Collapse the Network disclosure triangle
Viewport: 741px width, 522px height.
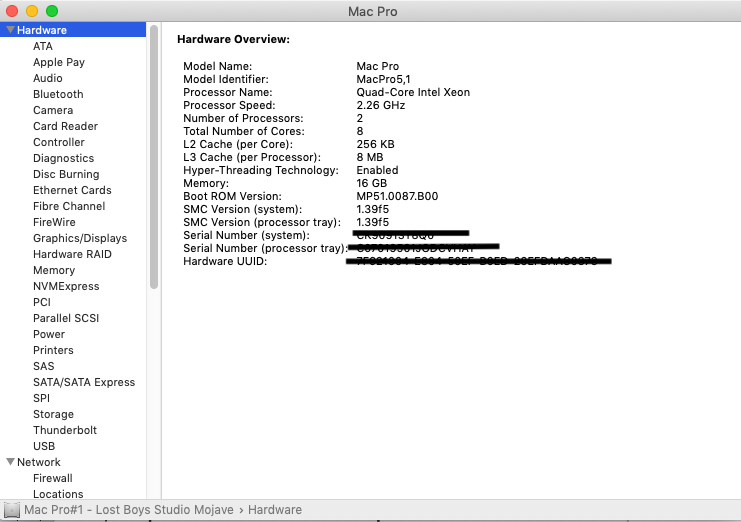click(x=10, y=462)
